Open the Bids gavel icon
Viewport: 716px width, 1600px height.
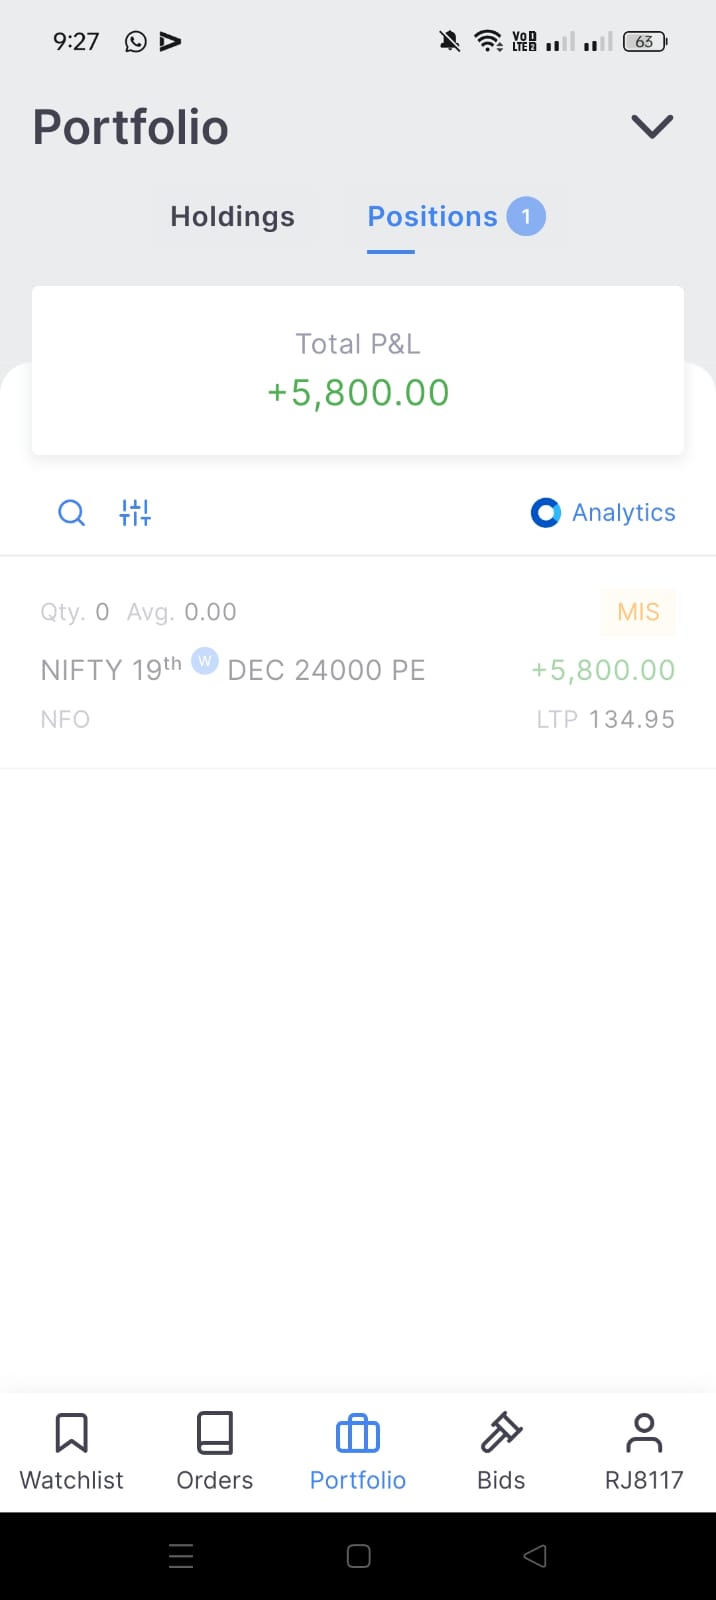pyautogui.click(x=501, y=1433)
